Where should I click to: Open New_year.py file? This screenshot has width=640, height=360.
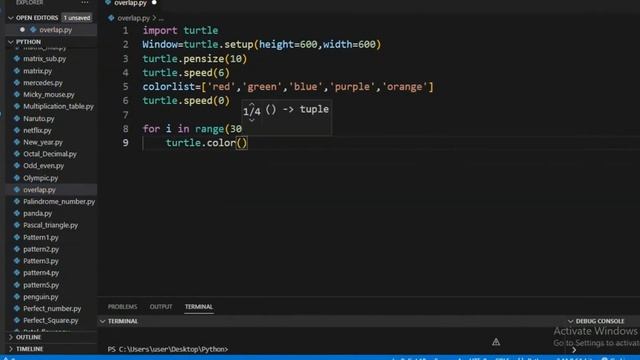point(43,142)
